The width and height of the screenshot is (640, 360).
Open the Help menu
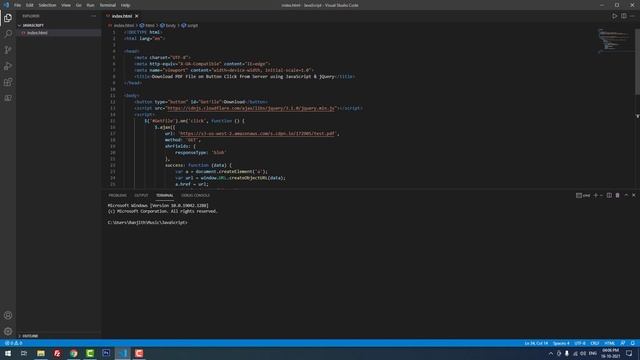click(x=125, y=5)
